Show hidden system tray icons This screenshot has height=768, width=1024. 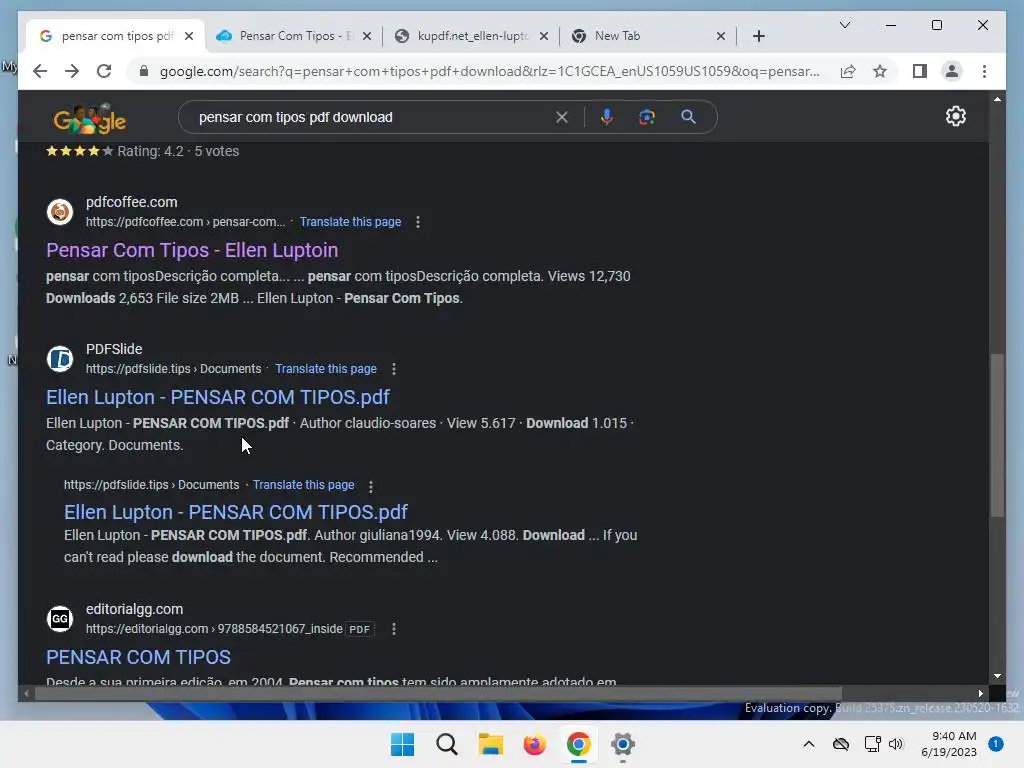pyautogui.click(x=808, y=744)
